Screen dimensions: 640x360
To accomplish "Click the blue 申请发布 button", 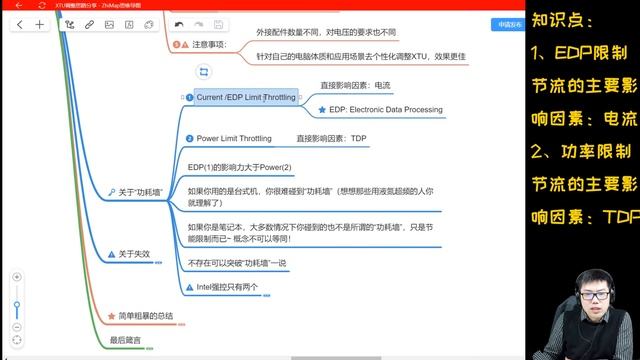I will (508, 24).
